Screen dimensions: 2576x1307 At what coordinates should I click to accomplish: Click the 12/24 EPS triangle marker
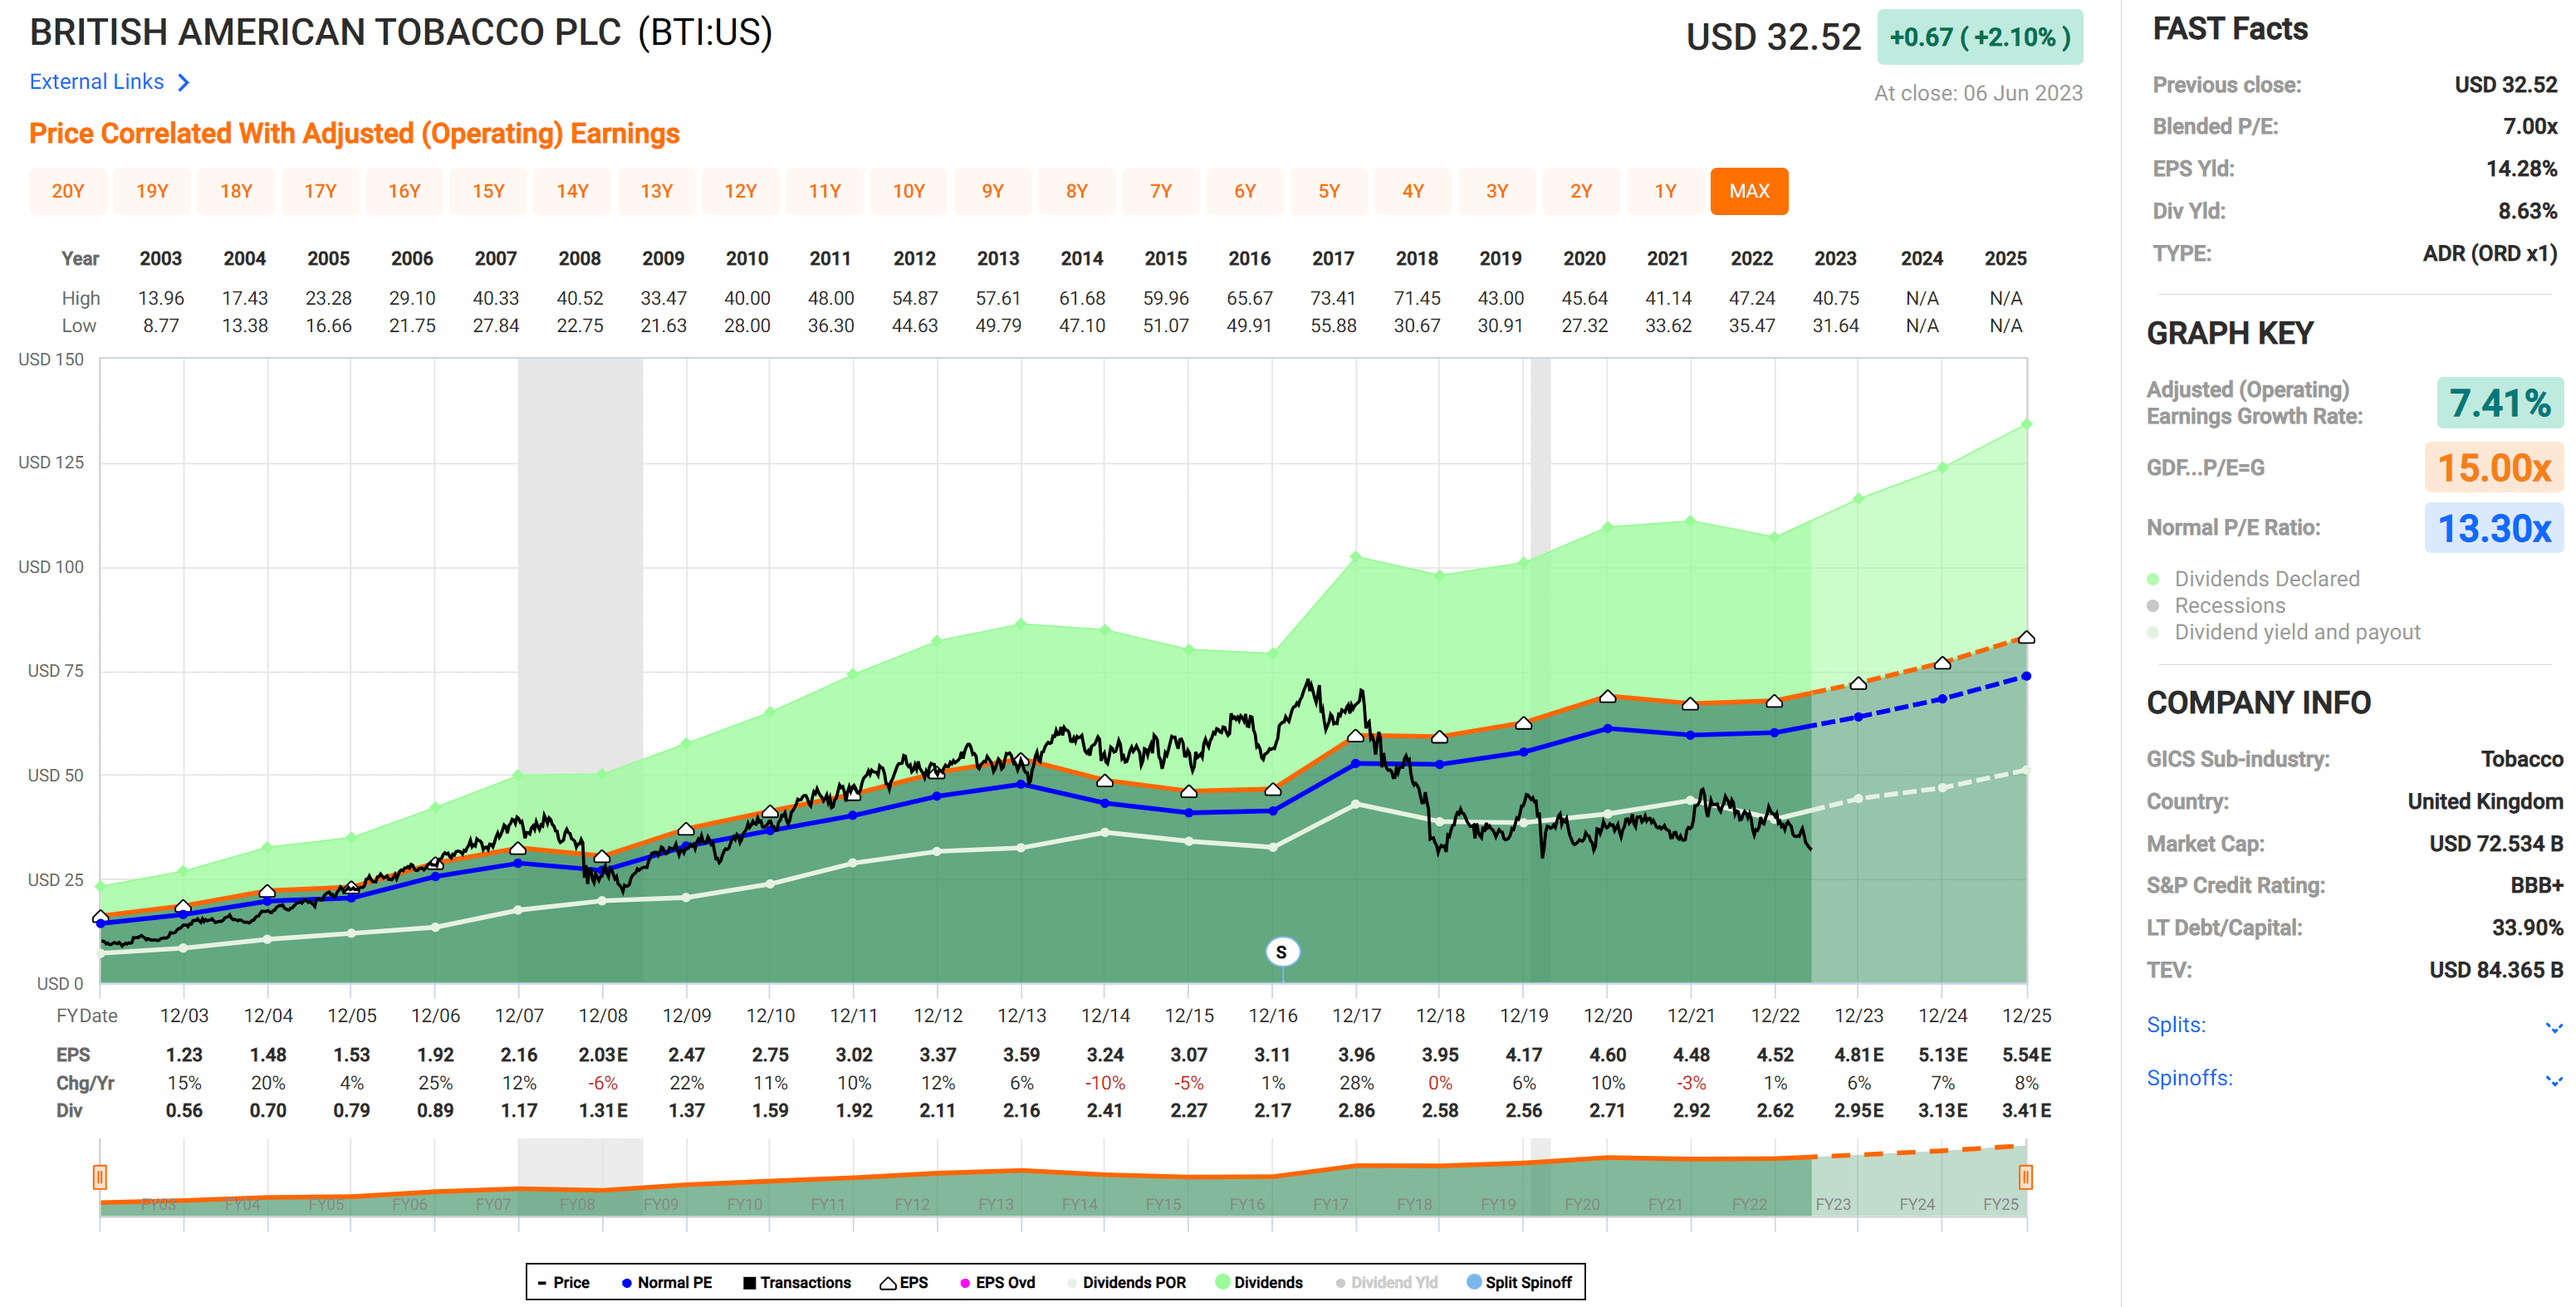tap(1942, 663)
